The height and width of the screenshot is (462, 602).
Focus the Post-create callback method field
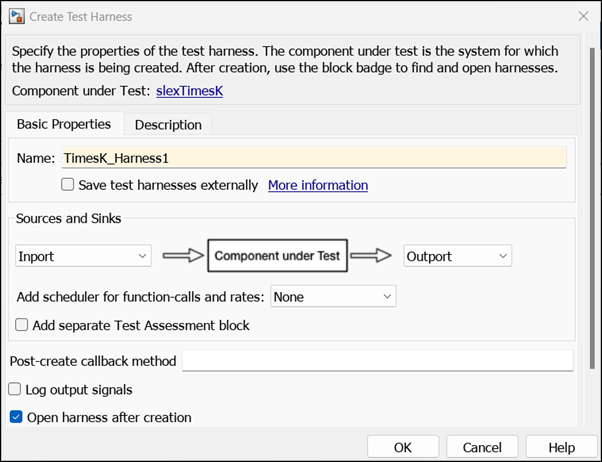click(x=377, y=361)
